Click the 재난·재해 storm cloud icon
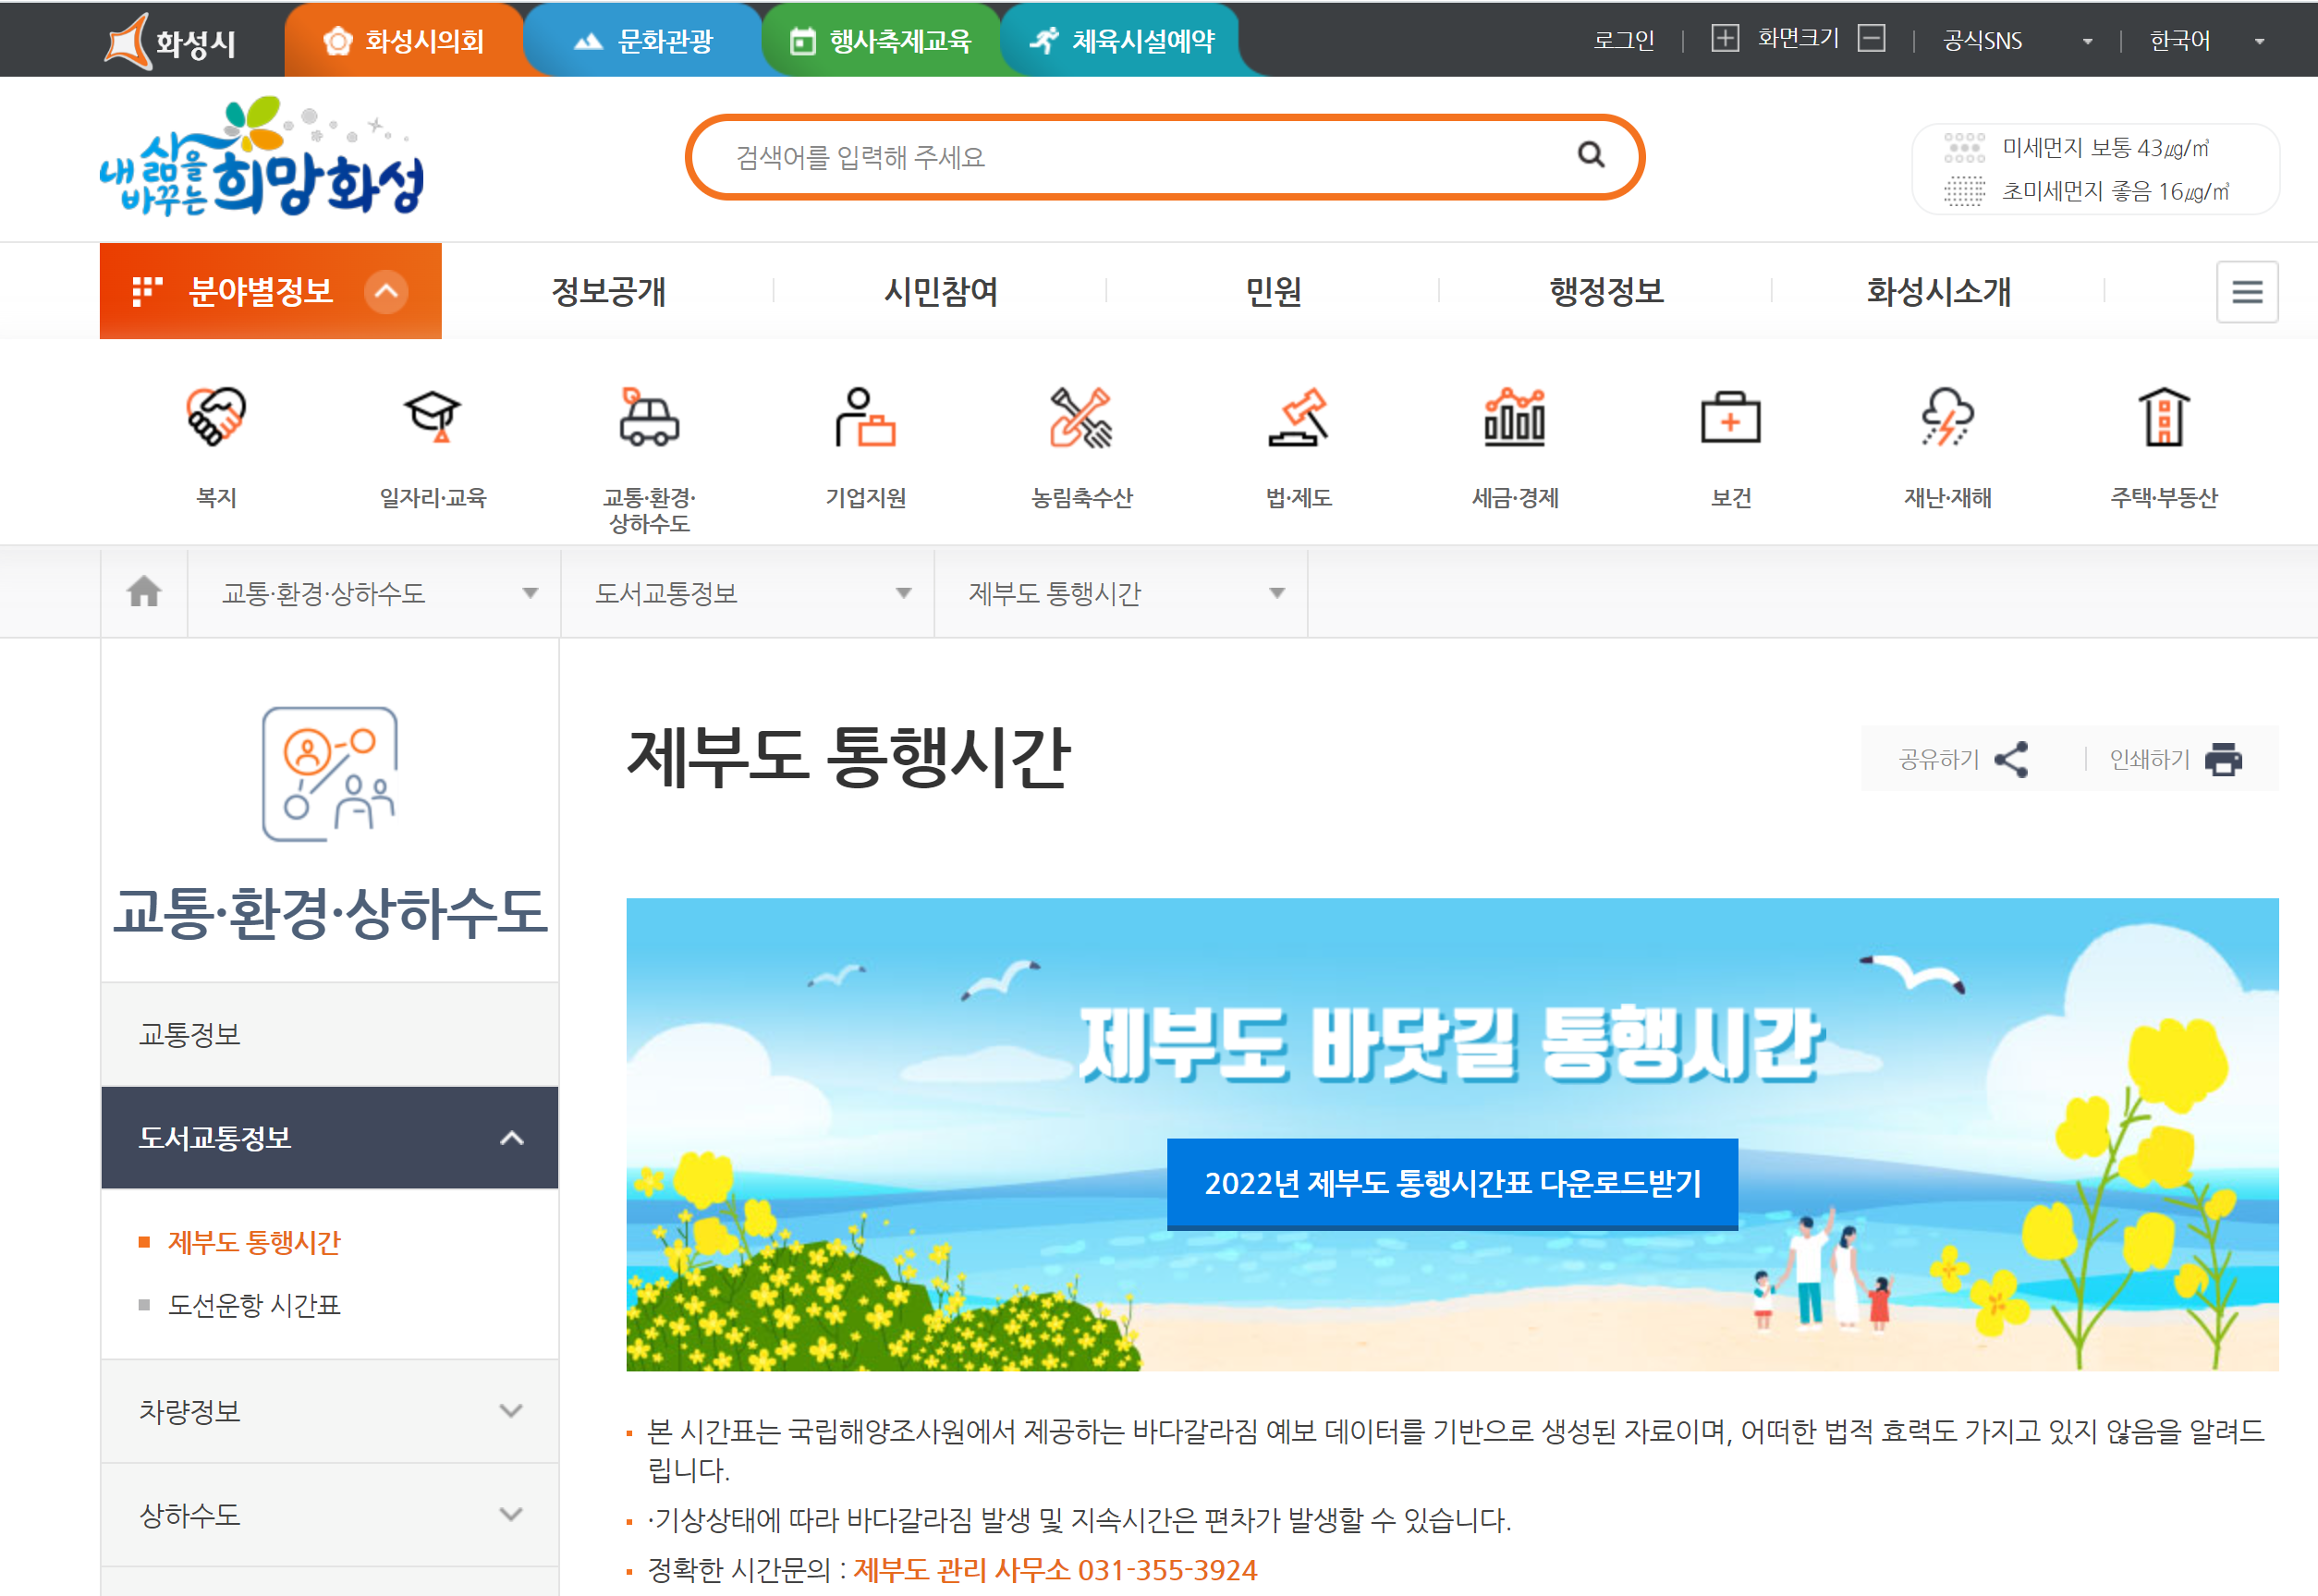This screenshot has width=2318, height=1596. 1946,416
